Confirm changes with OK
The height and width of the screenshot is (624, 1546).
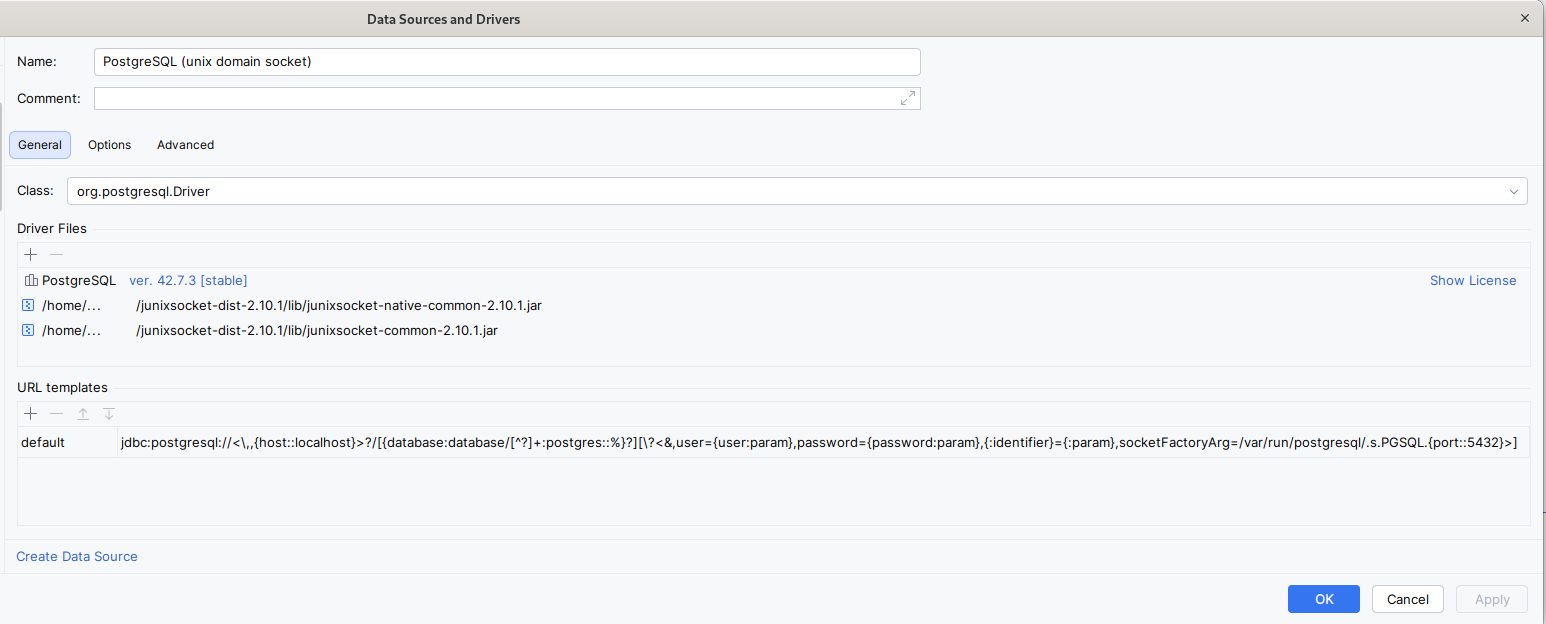[x=1323, y=599]
